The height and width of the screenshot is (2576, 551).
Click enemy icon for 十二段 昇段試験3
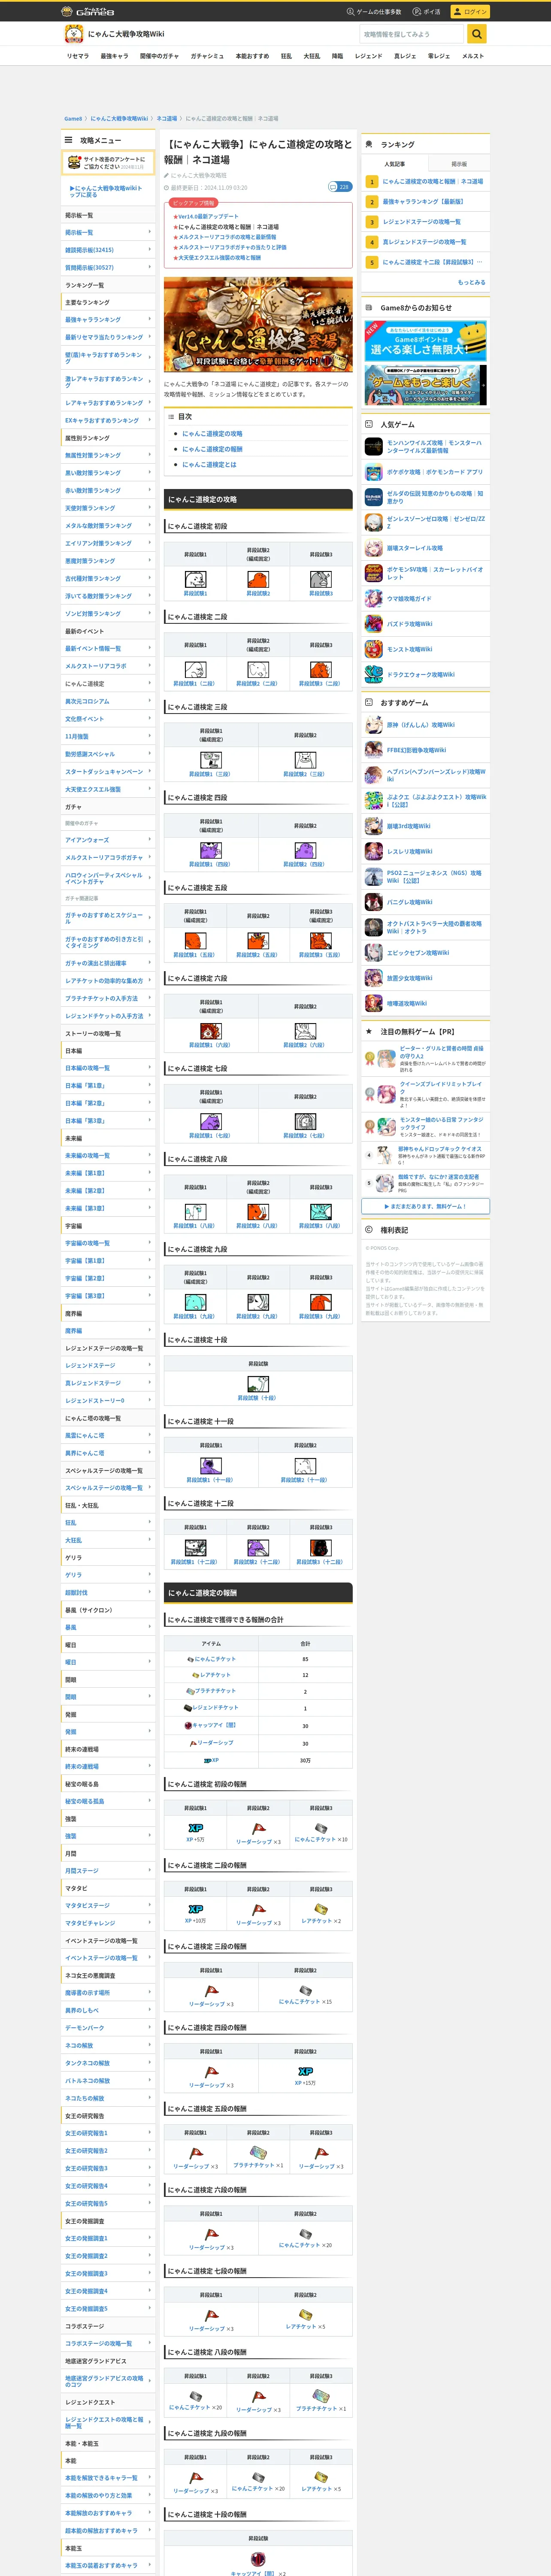coord(321,1548)
